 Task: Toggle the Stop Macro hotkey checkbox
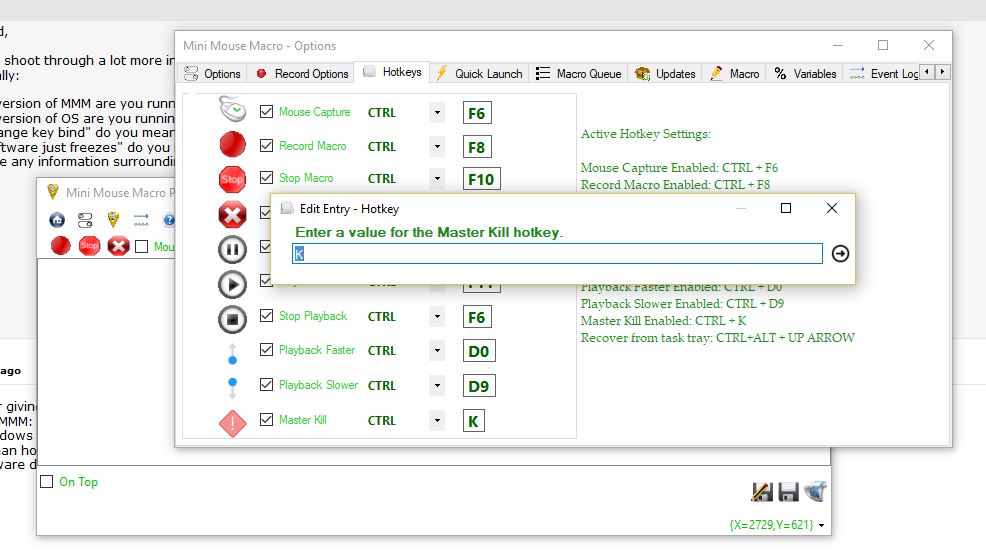[x=267, y=177]
